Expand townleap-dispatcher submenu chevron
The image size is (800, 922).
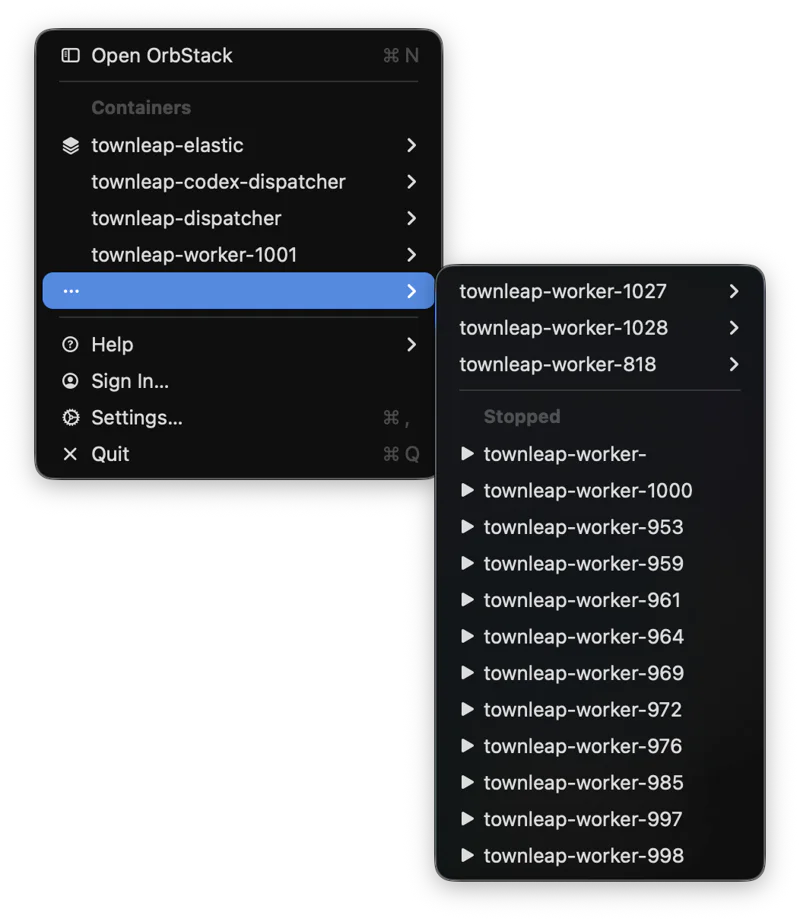click(411, 218)
